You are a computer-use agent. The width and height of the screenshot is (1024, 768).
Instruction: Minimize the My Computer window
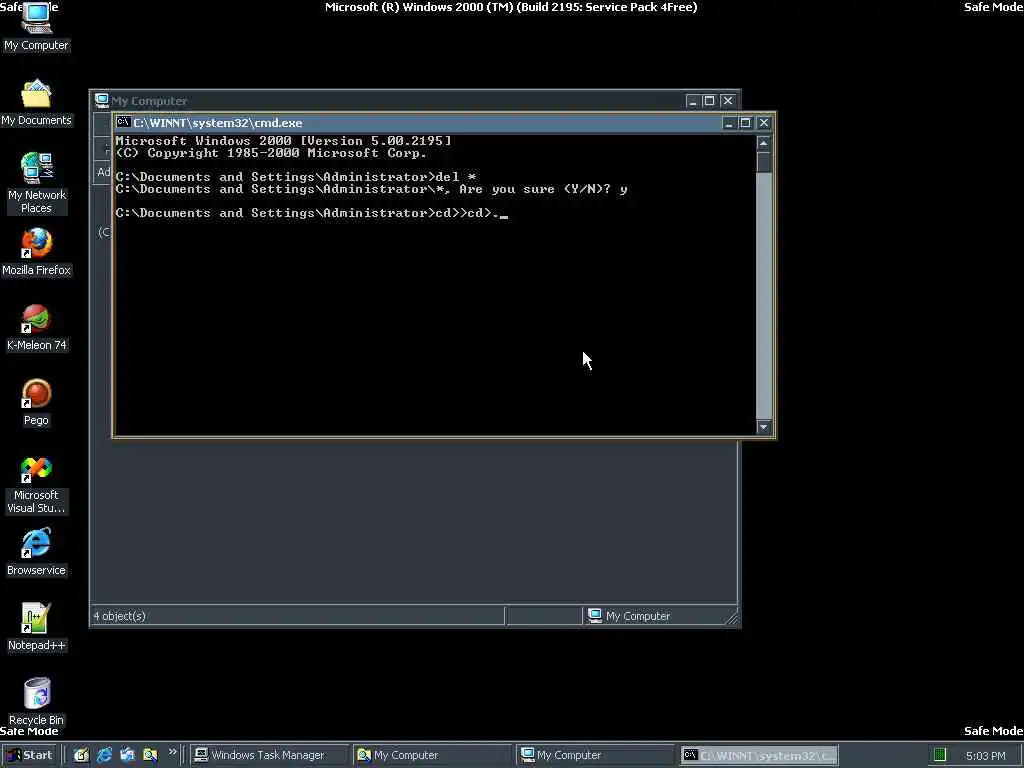(x=692, y=101)
